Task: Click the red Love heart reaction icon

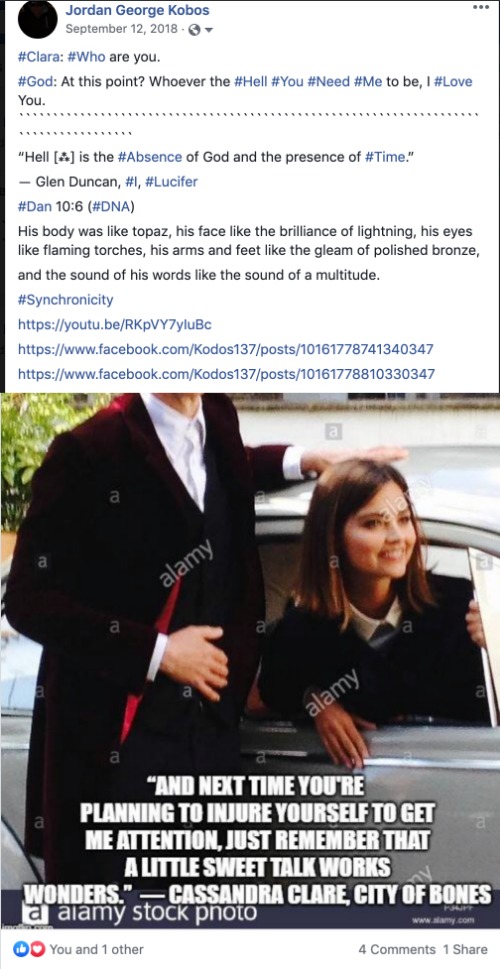Action: point(36,949)
